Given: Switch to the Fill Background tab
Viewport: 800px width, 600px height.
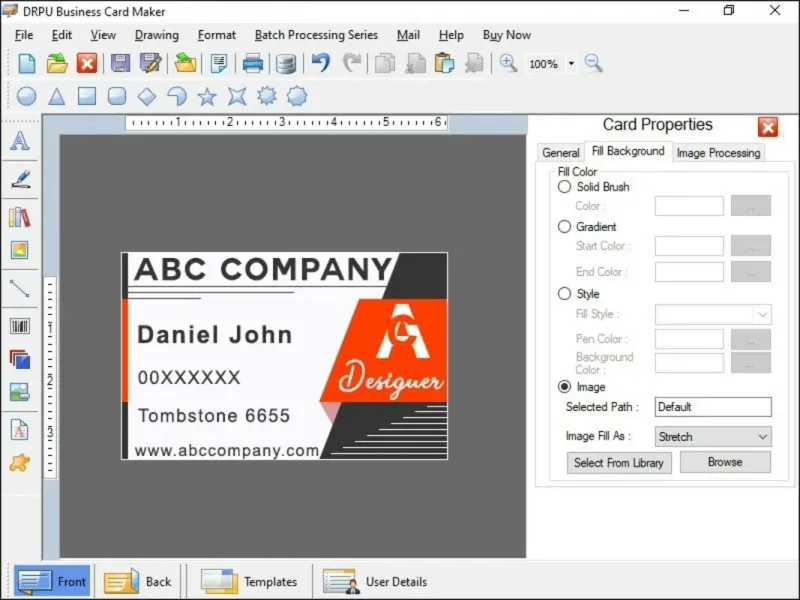Looking at the screenshot, I should [x=628, y=151].
